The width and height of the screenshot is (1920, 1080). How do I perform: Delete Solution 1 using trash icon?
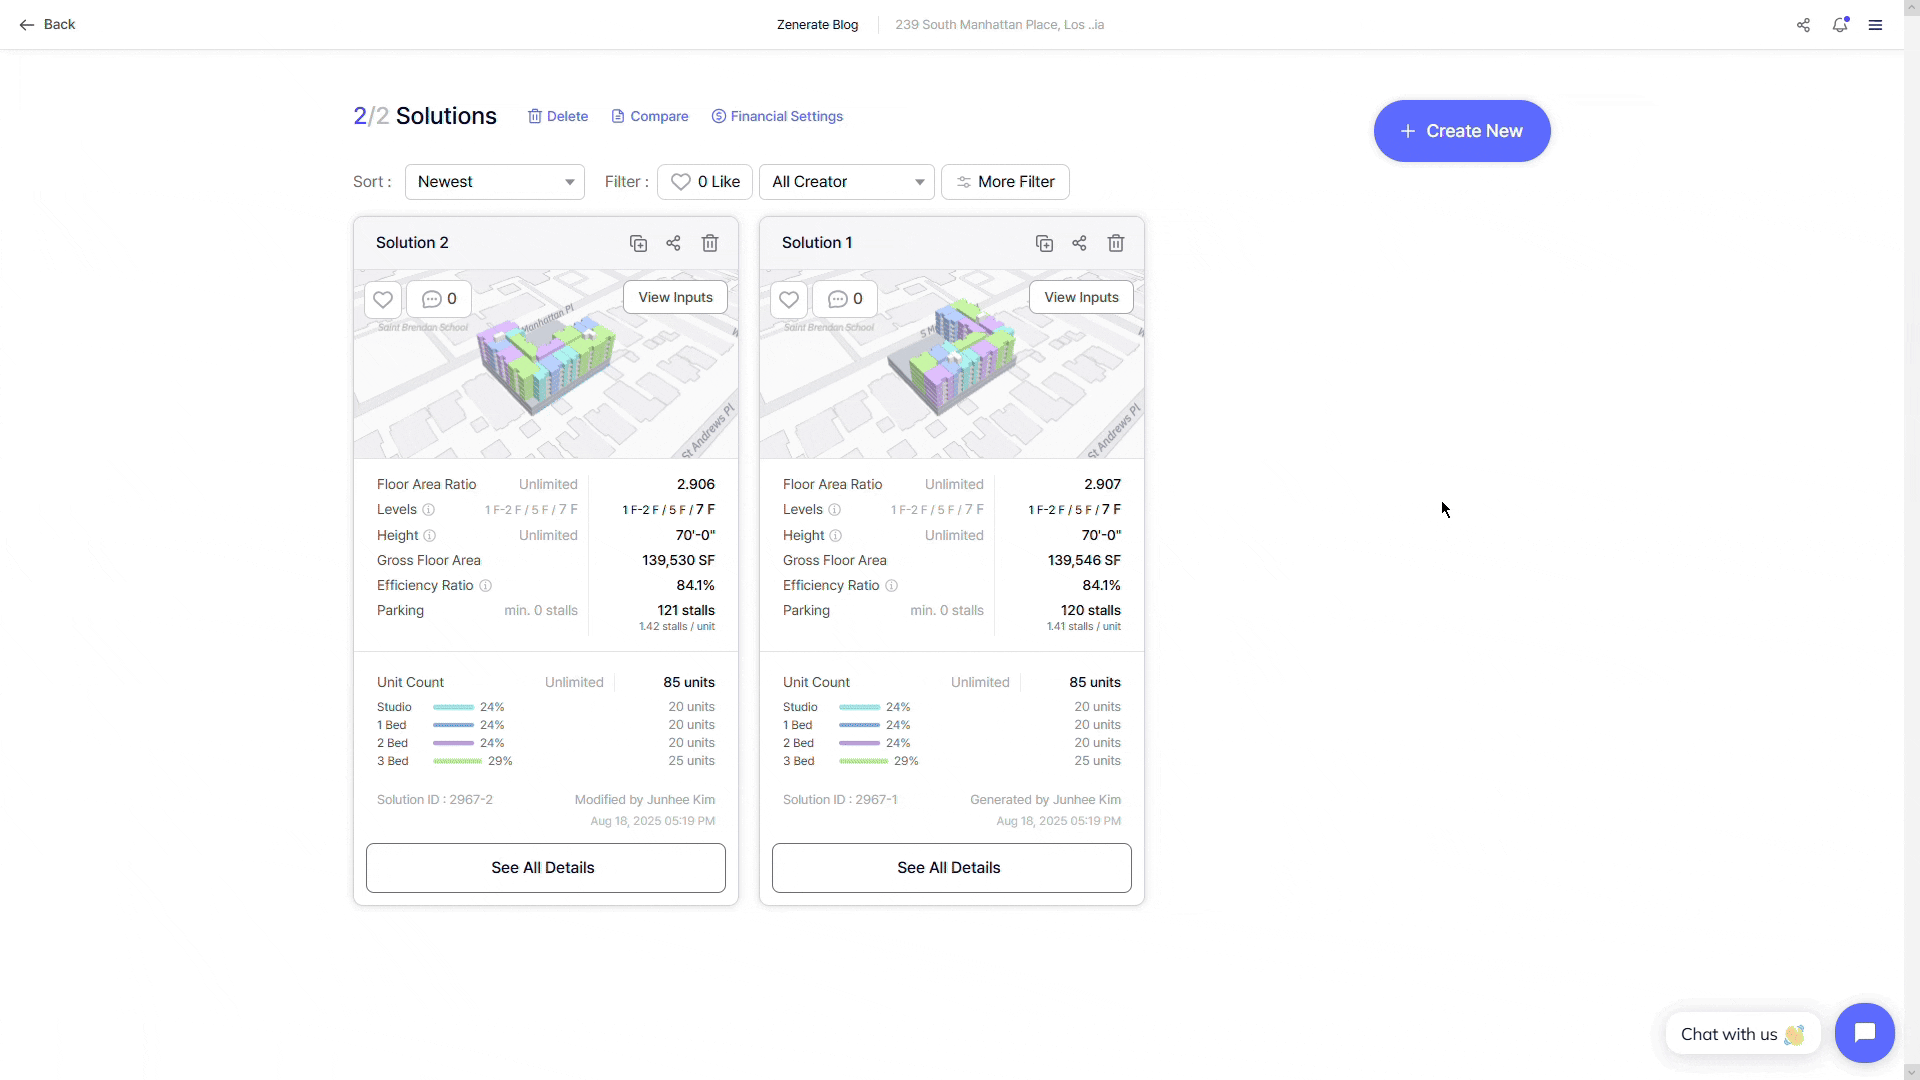tap(1116, 243)
